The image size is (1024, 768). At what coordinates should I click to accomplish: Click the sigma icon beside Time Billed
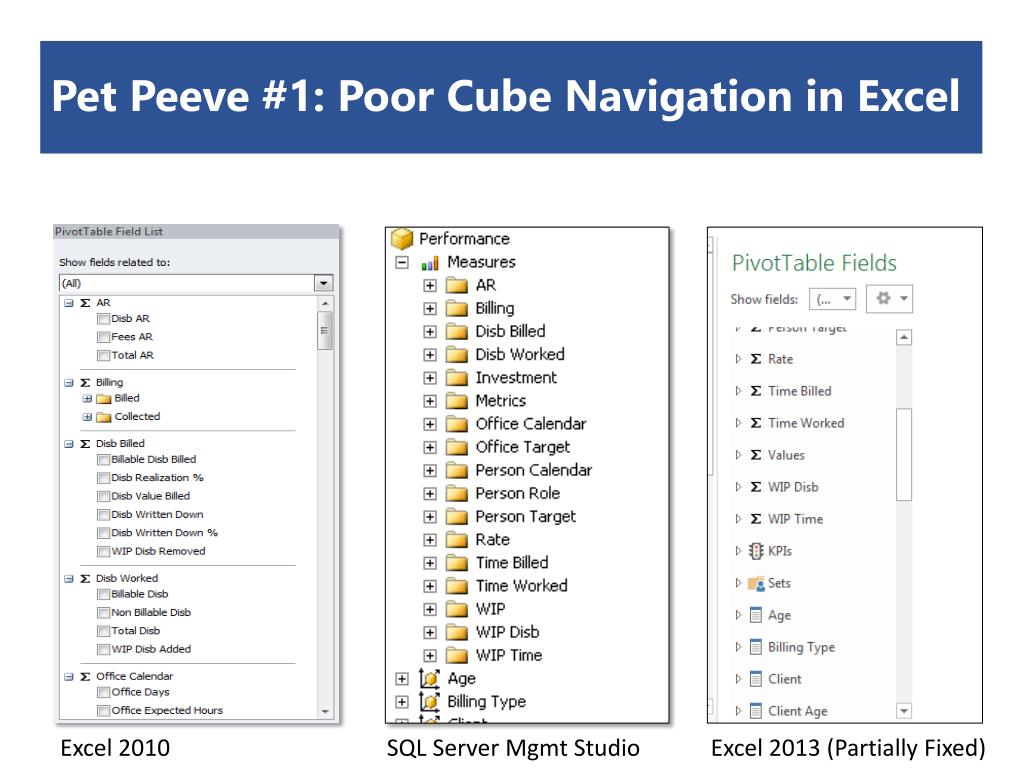tap(756, 391)
